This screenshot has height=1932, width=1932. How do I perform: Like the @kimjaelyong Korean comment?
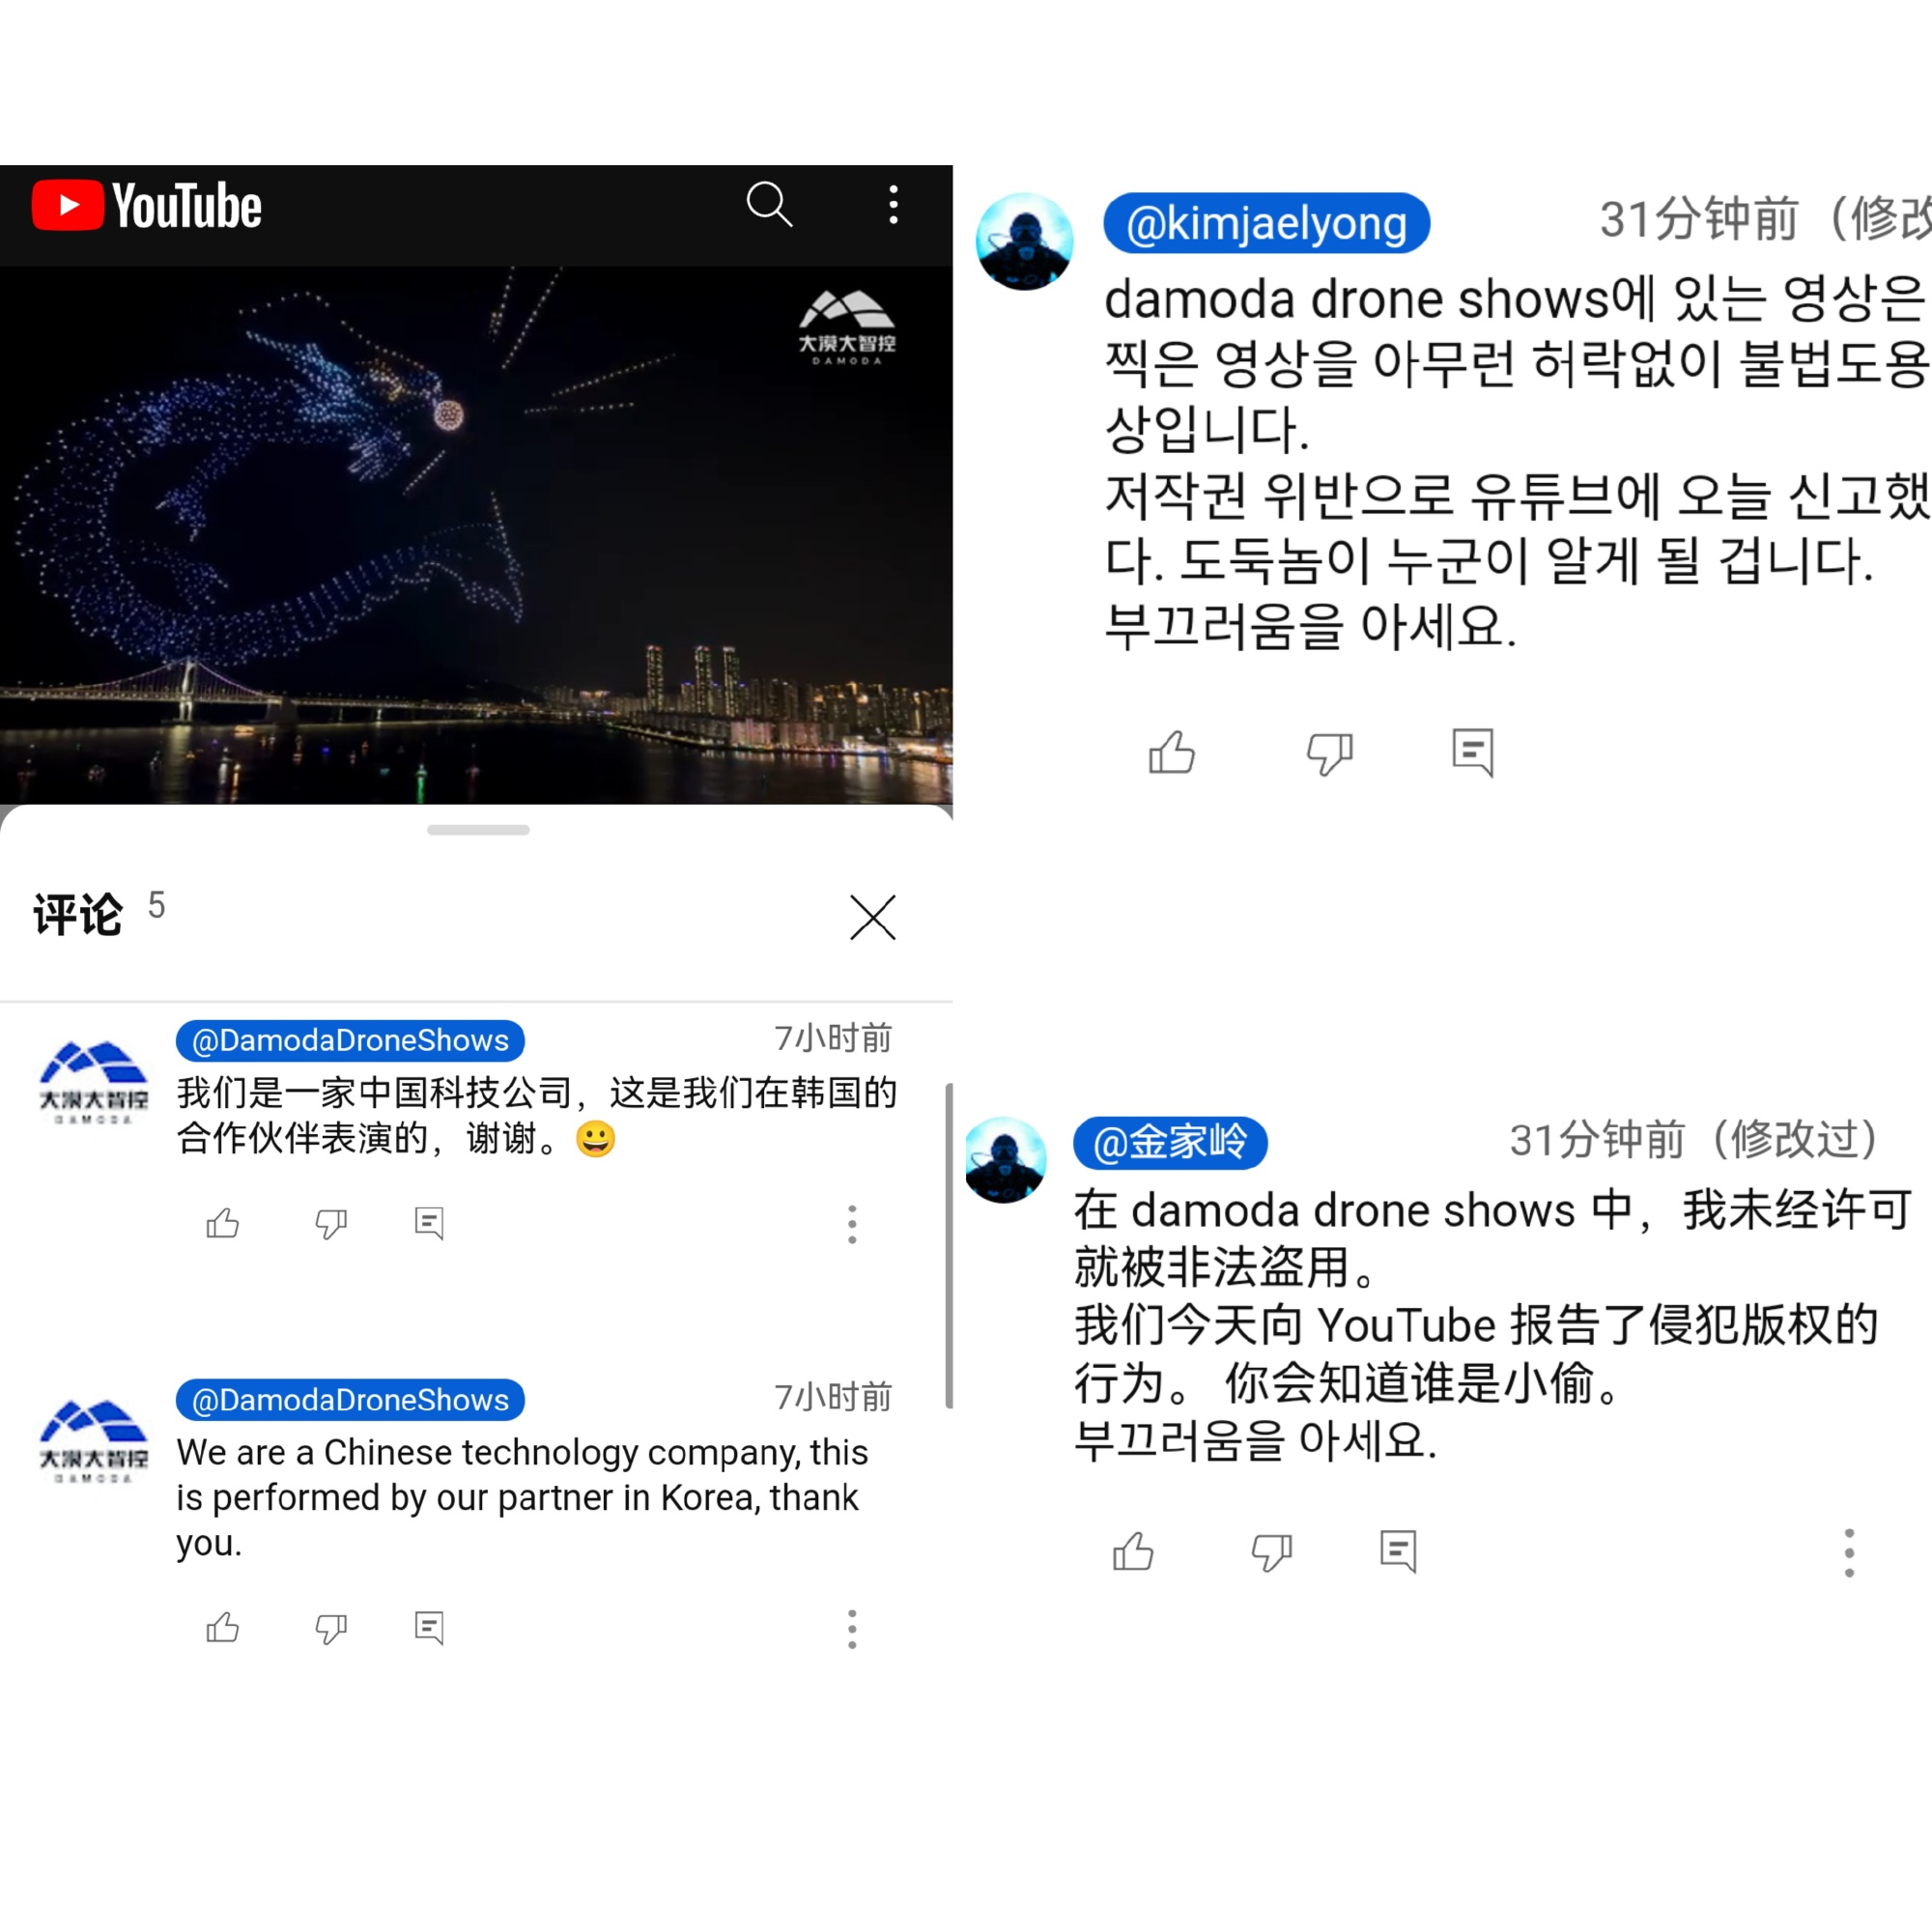tap(1172, 752)
